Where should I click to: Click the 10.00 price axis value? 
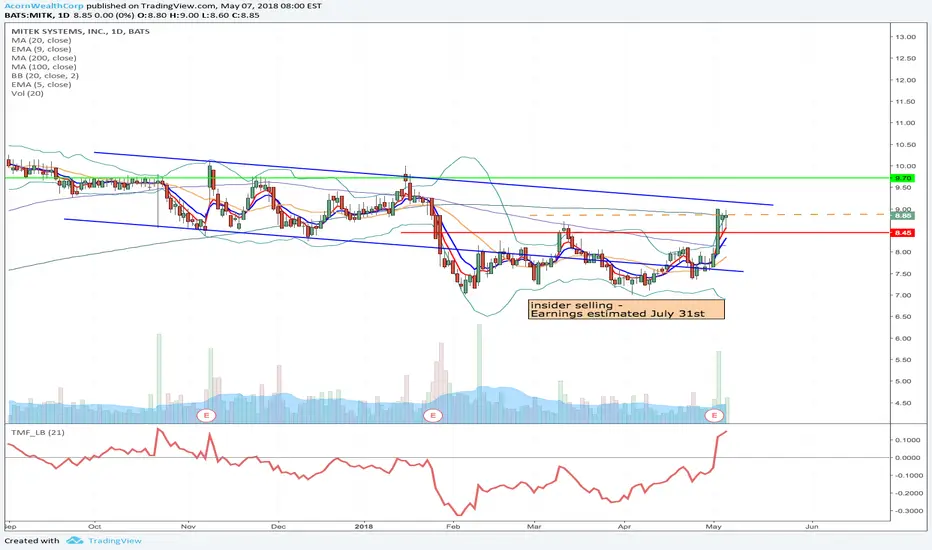[905, 166]
